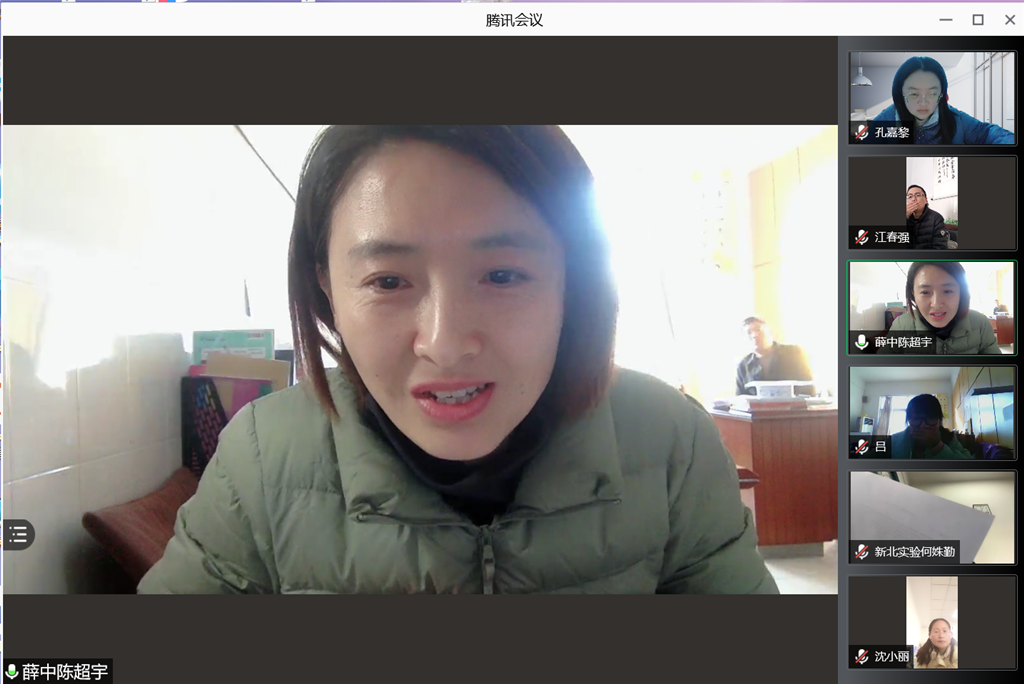Select 沈小丽 video thumbnail
This screenshot has height=684, width=1024.
[932, 622]
